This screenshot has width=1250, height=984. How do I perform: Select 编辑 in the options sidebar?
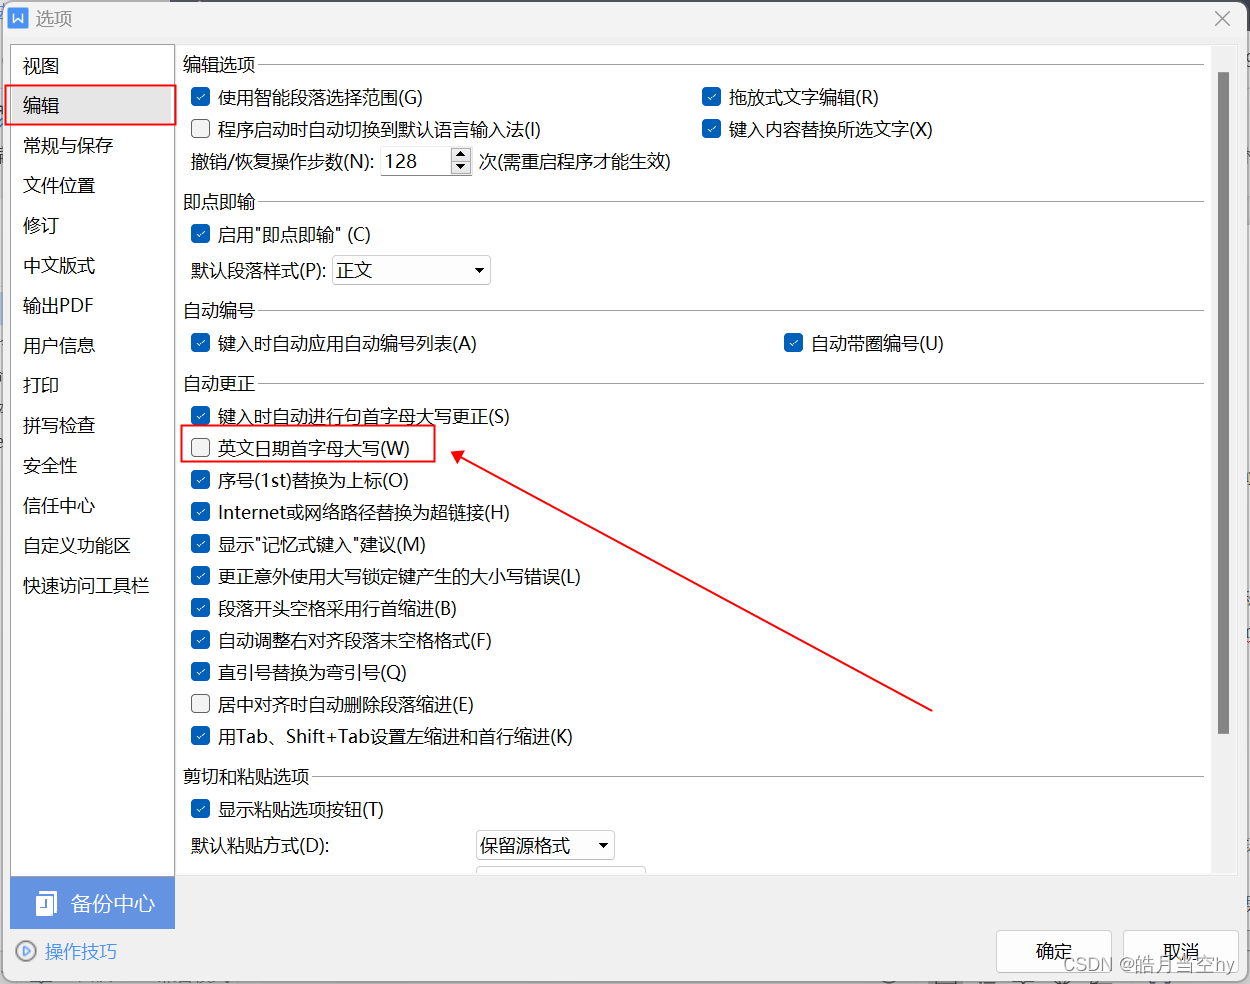coord(92,105)
